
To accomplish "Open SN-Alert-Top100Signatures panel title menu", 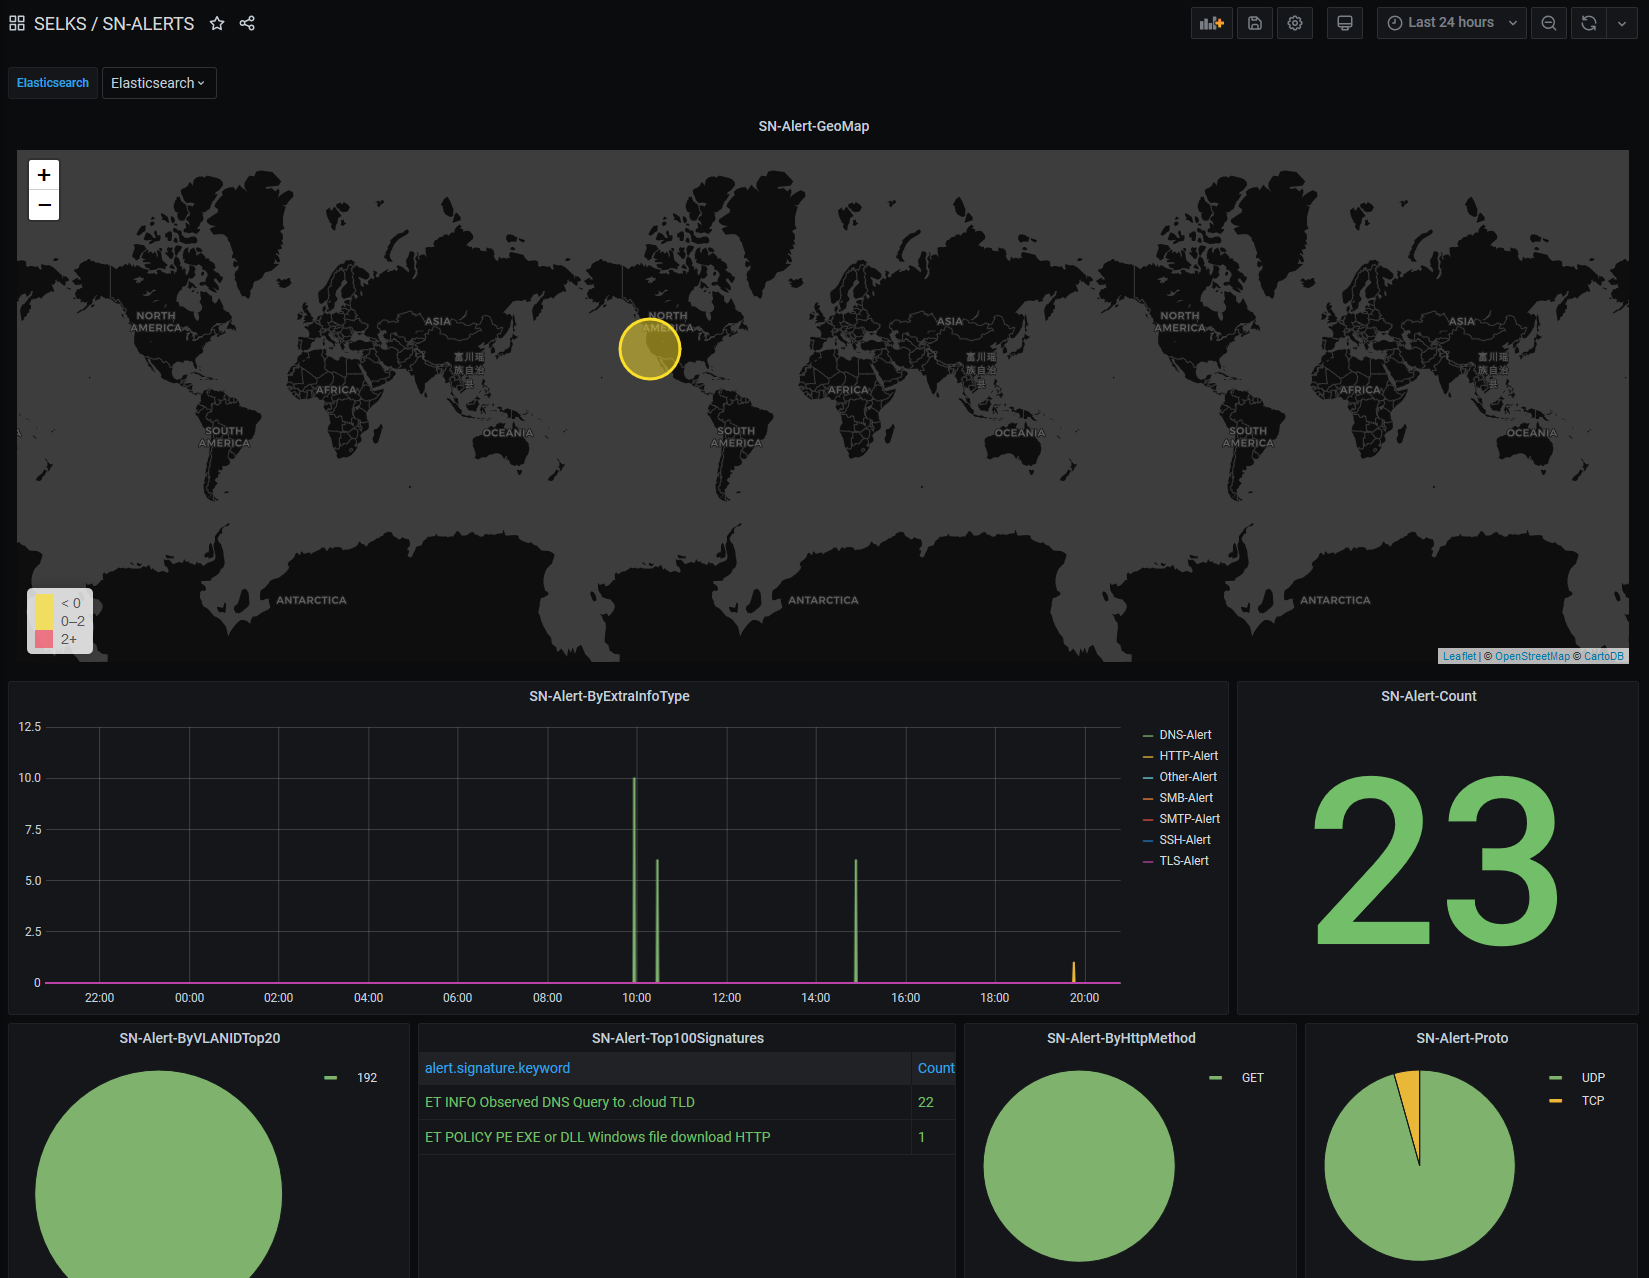I will 678,1038.
